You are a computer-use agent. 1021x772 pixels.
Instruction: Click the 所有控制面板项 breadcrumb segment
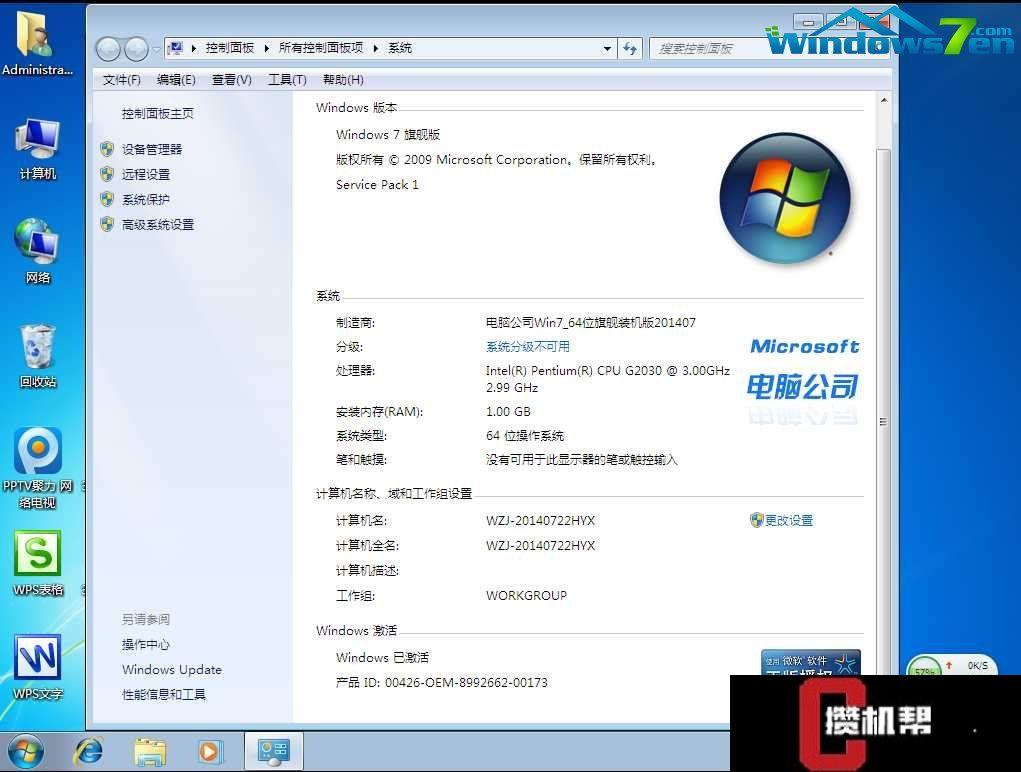tap(321, 48)
